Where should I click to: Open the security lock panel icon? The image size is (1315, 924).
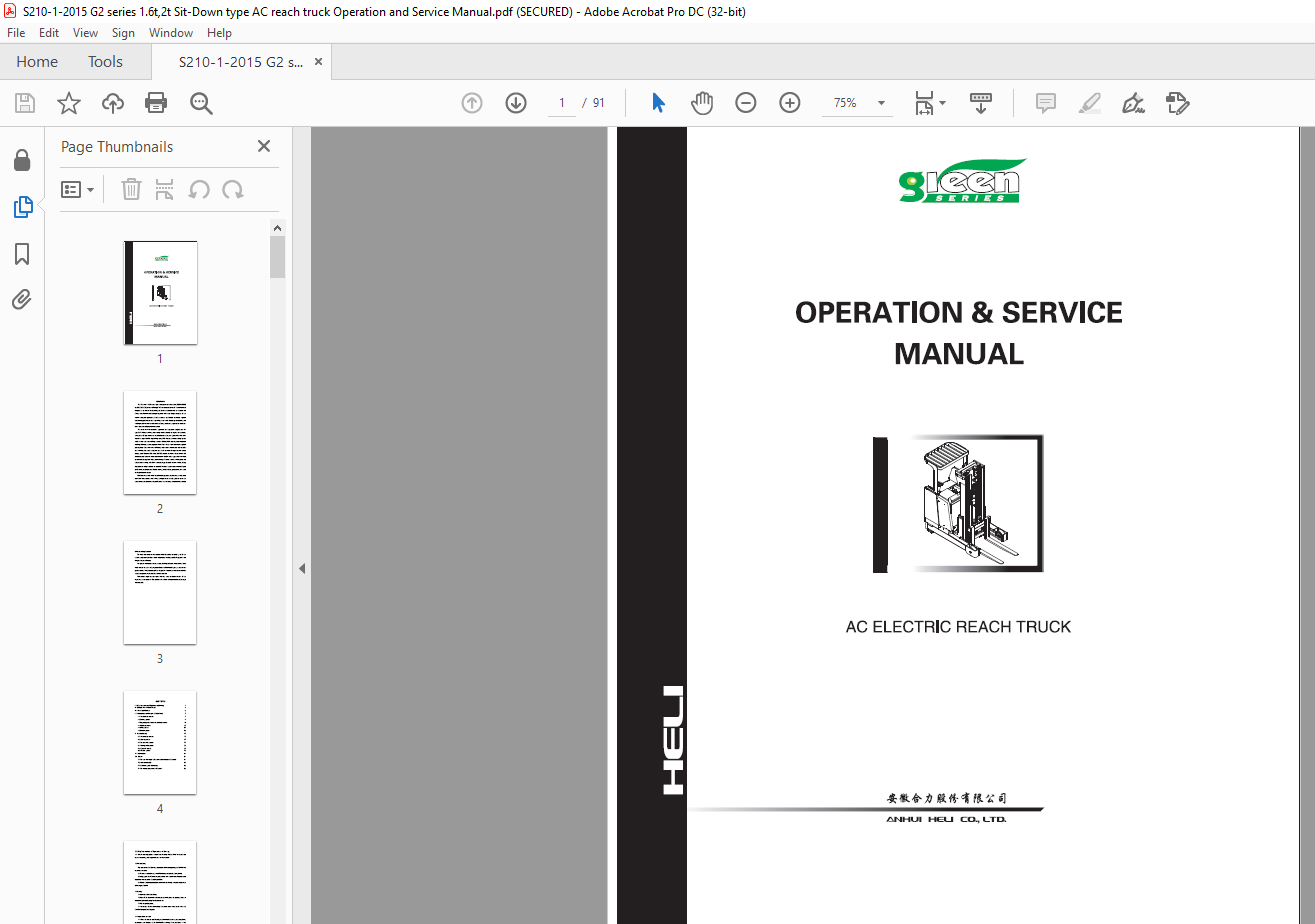[22, 160]
